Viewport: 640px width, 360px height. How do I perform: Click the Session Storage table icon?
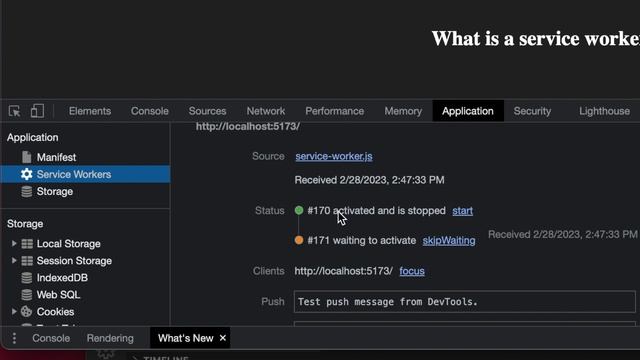point(27,261)
